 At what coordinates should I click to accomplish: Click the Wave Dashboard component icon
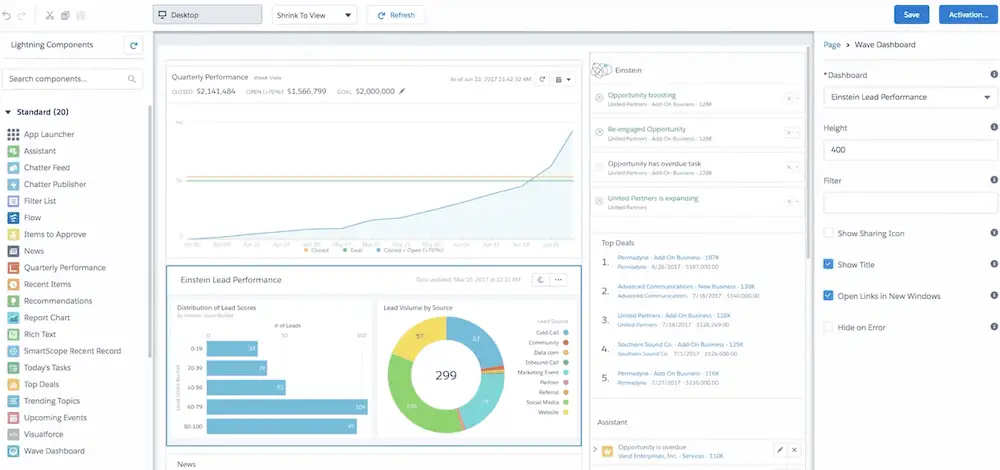pos(13,451)
